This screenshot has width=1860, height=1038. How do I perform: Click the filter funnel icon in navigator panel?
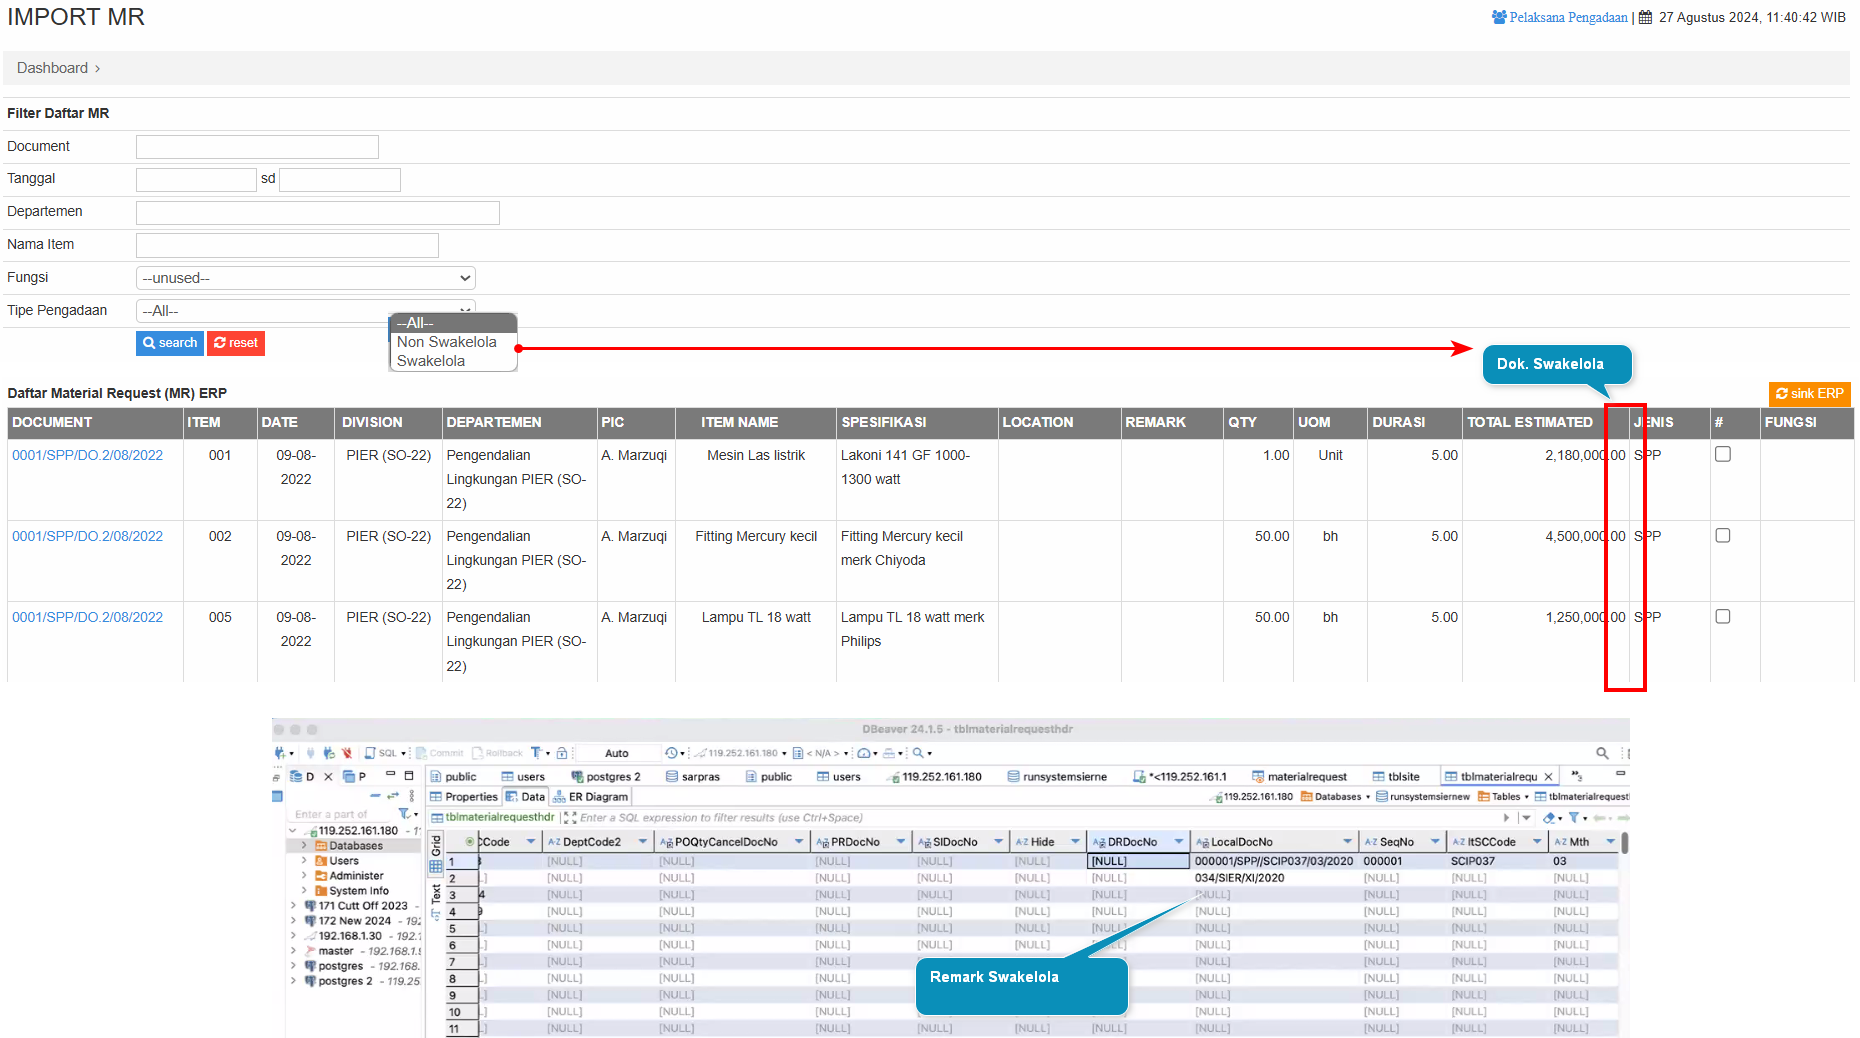(404, 814)
